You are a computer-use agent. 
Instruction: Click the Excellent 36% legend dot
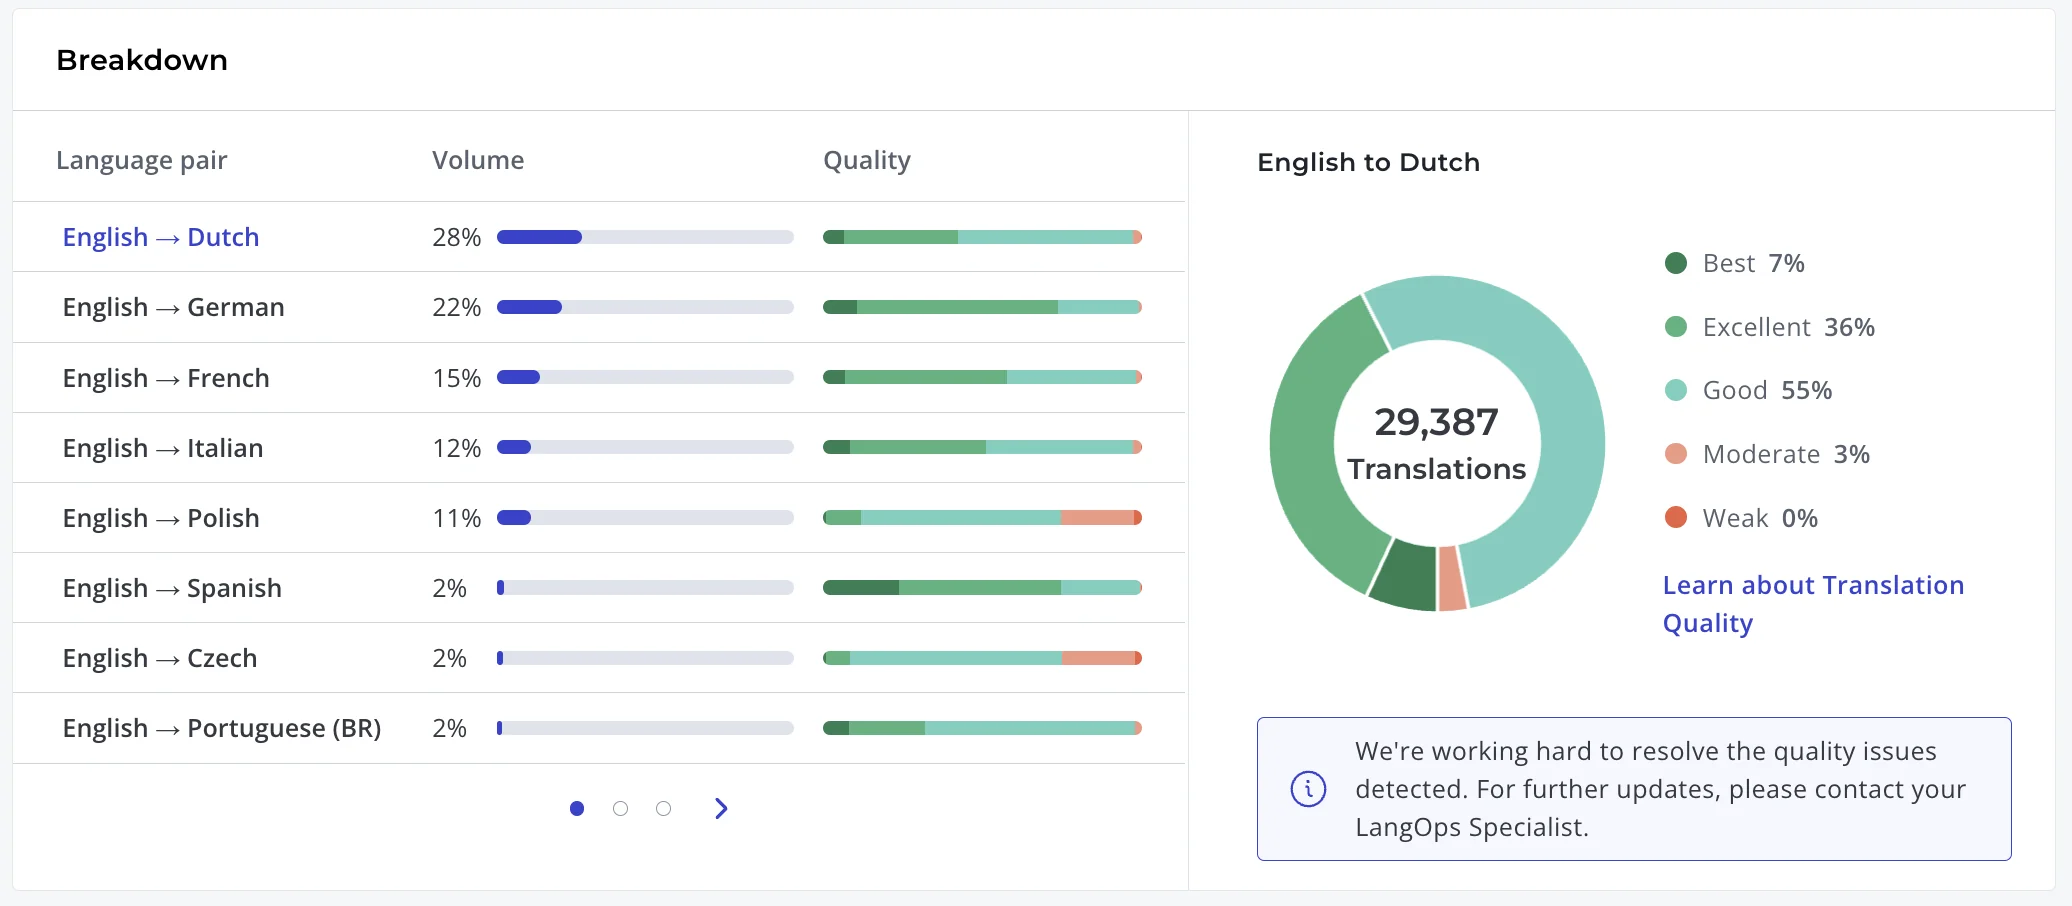[1676, 327]
